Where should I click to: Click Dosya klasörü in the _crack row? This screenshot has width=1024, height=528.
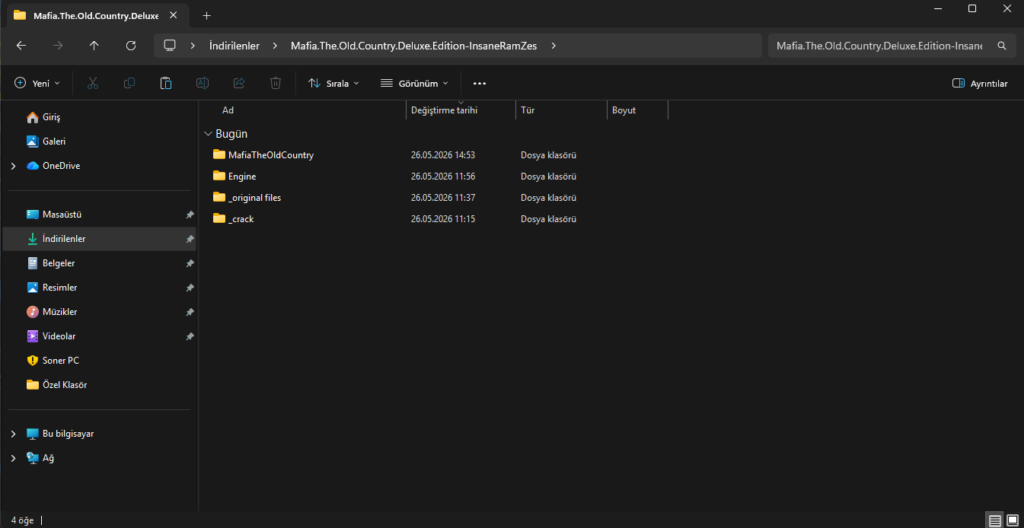tap(549, 219)
